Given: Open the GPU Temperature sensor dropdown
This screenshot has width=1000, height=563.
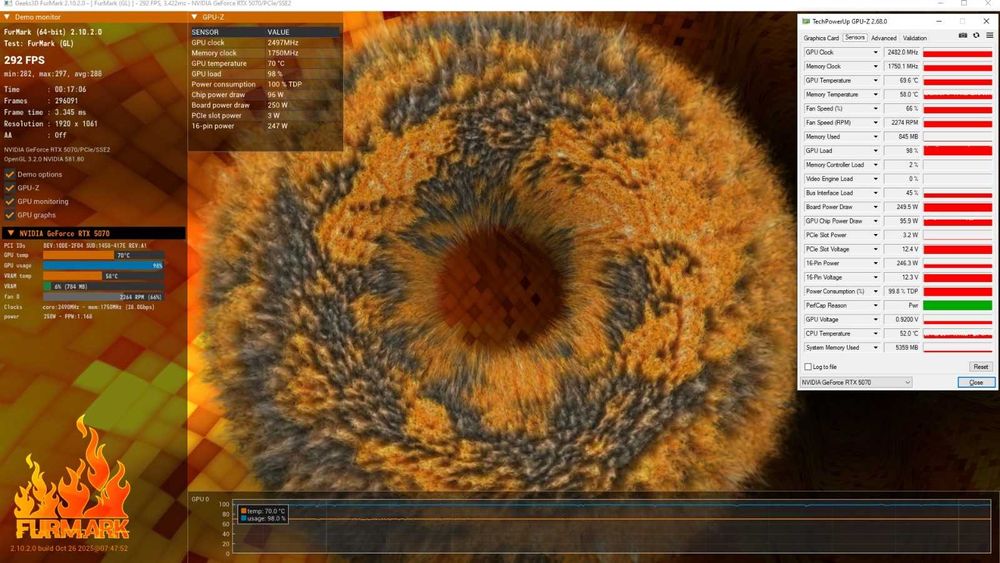Looking at the screenshot, I should point(875,80).
